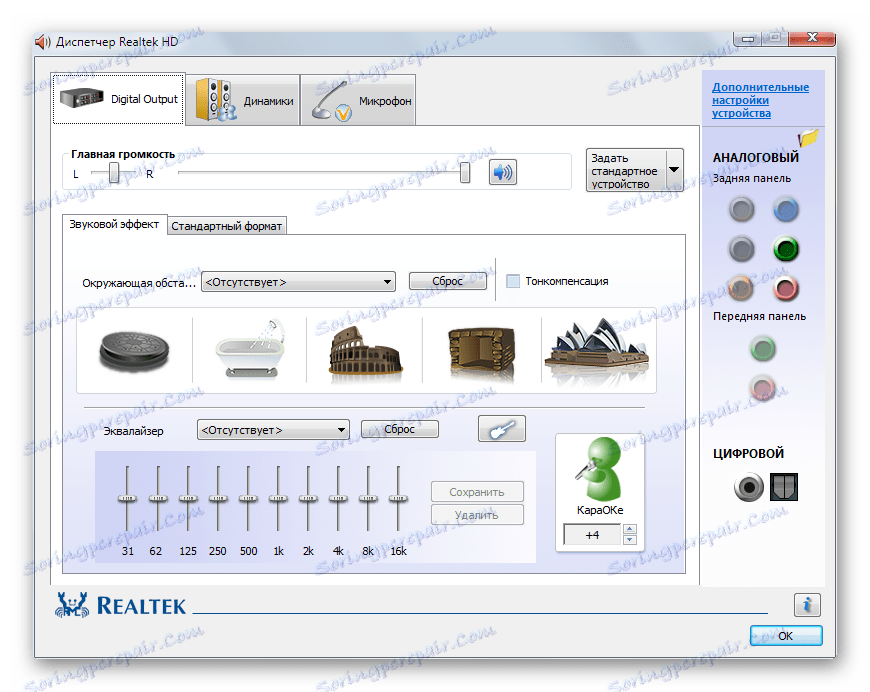Click the top-left gray rear panel jack
The height and width of the screenshot is (692, 870).
pyautogui.click(x=741, y=210)
